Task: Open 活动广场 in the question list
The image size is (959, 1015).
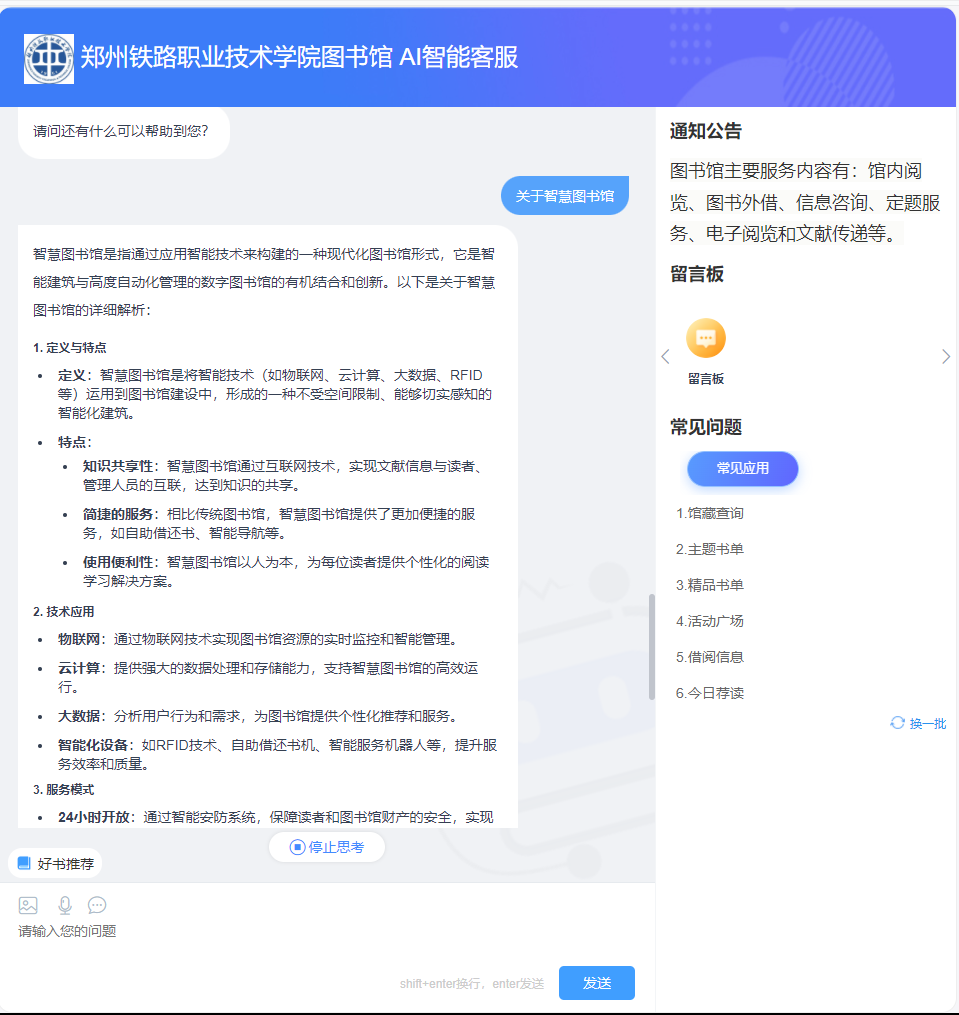Action: (x=710, y=621)
